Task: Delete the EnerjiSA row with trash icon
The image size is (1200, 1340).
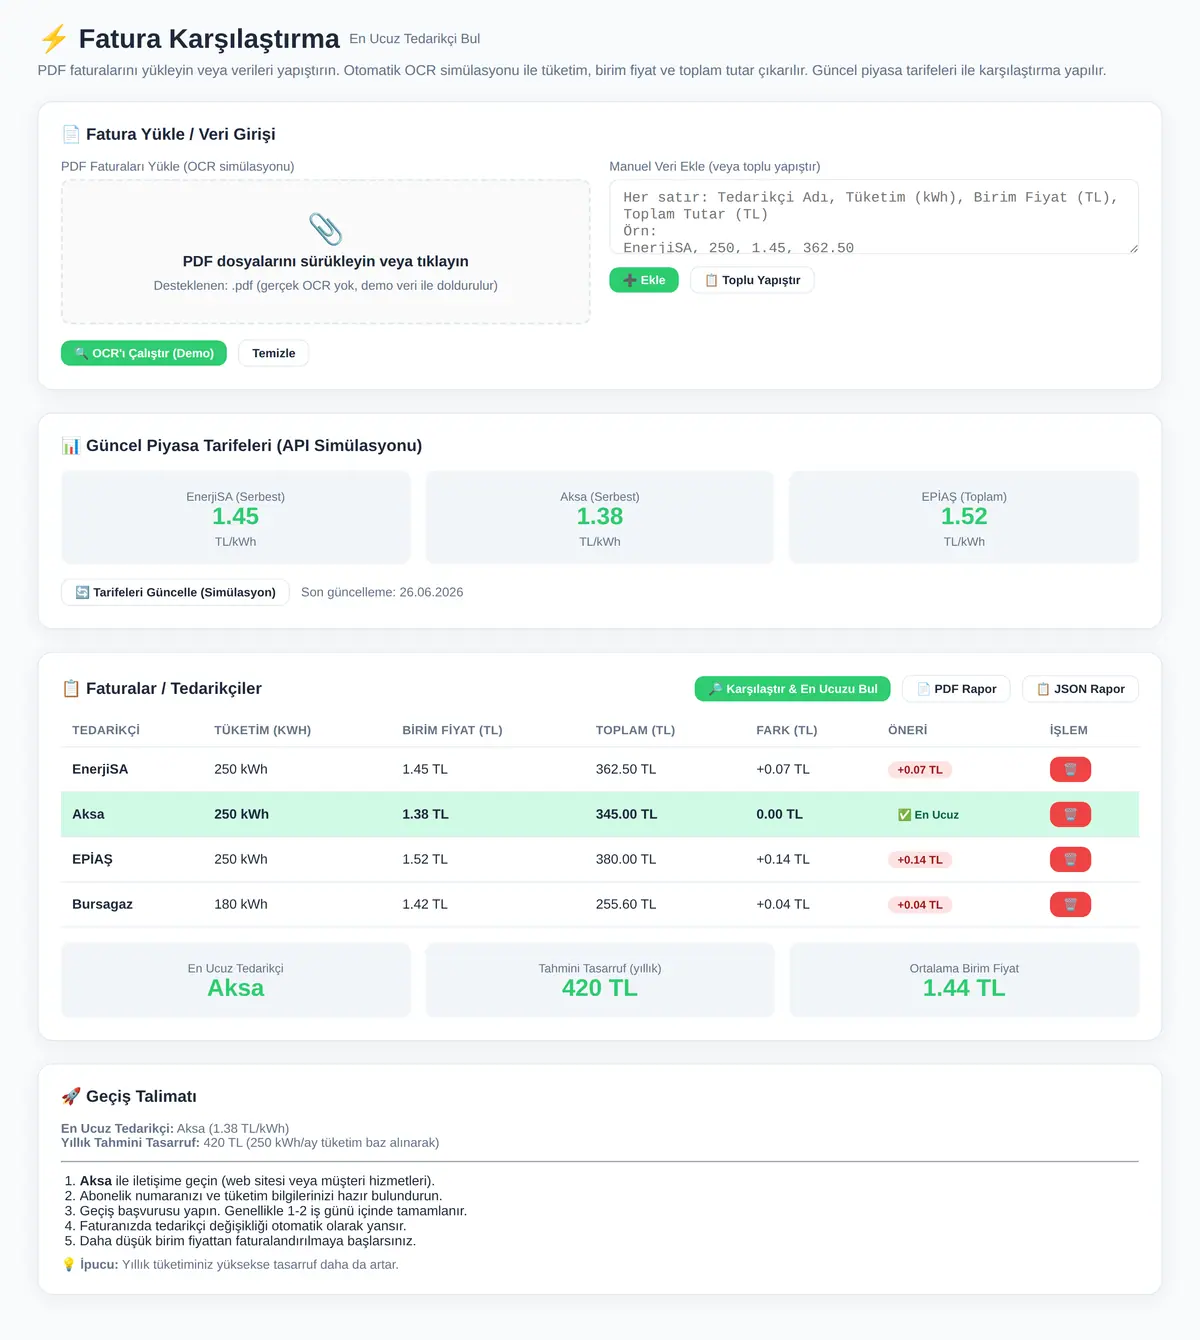Action: click(1070, 769)
